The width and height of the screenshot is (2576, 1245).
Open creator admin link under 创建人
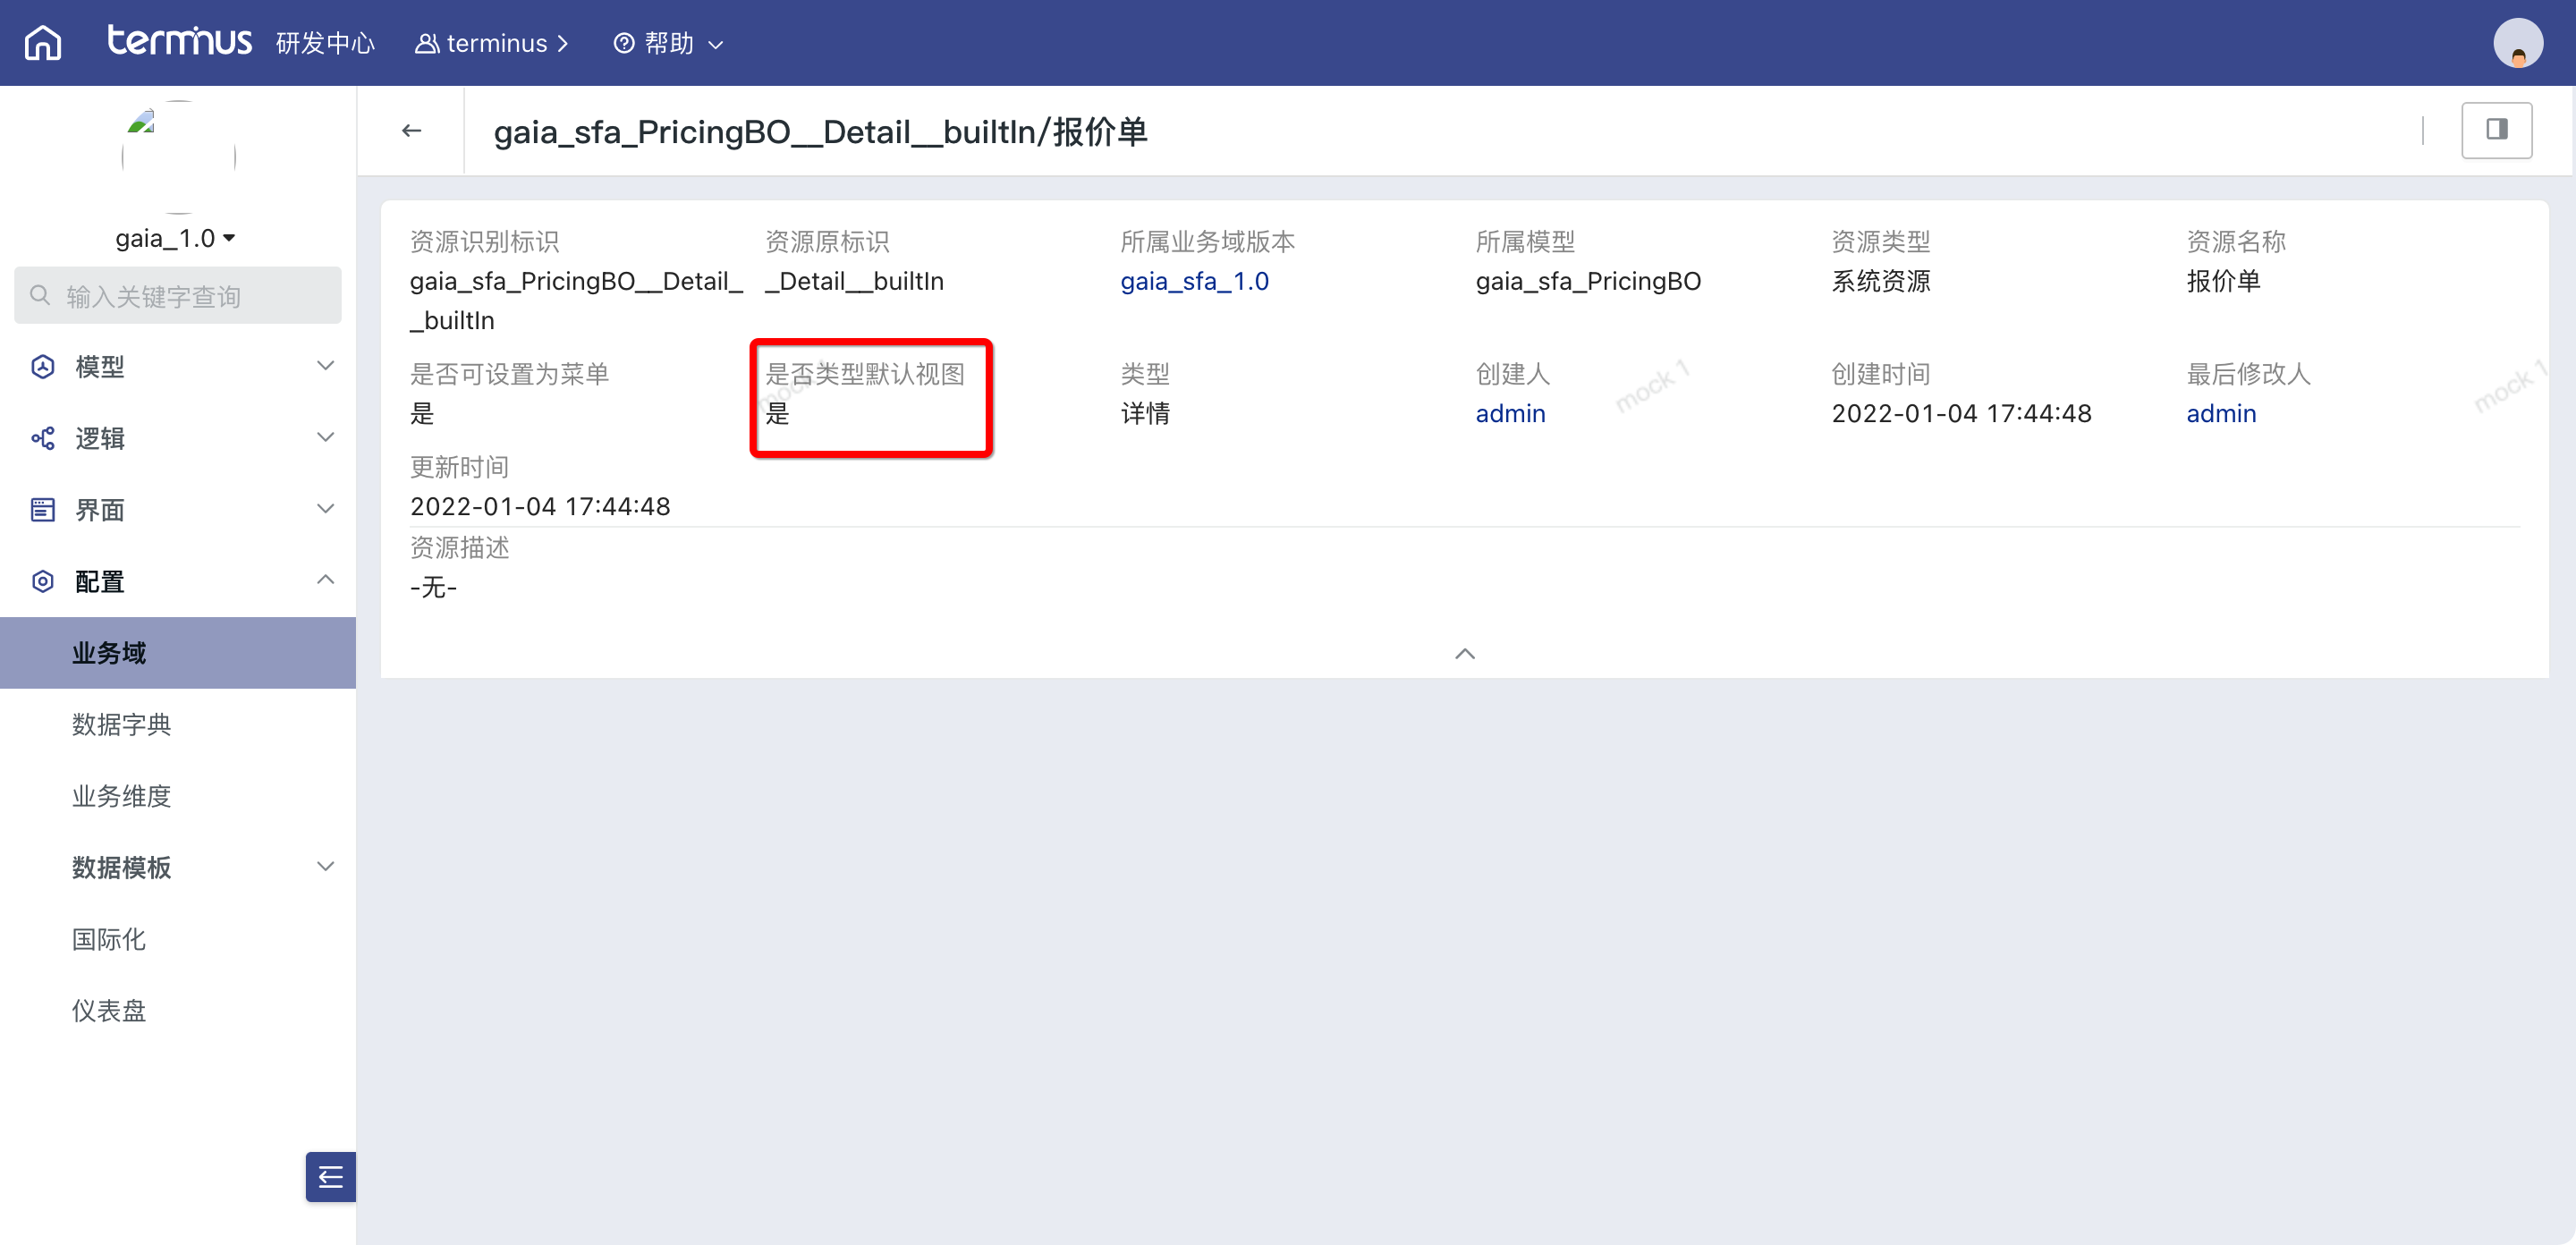point(1510,413)
